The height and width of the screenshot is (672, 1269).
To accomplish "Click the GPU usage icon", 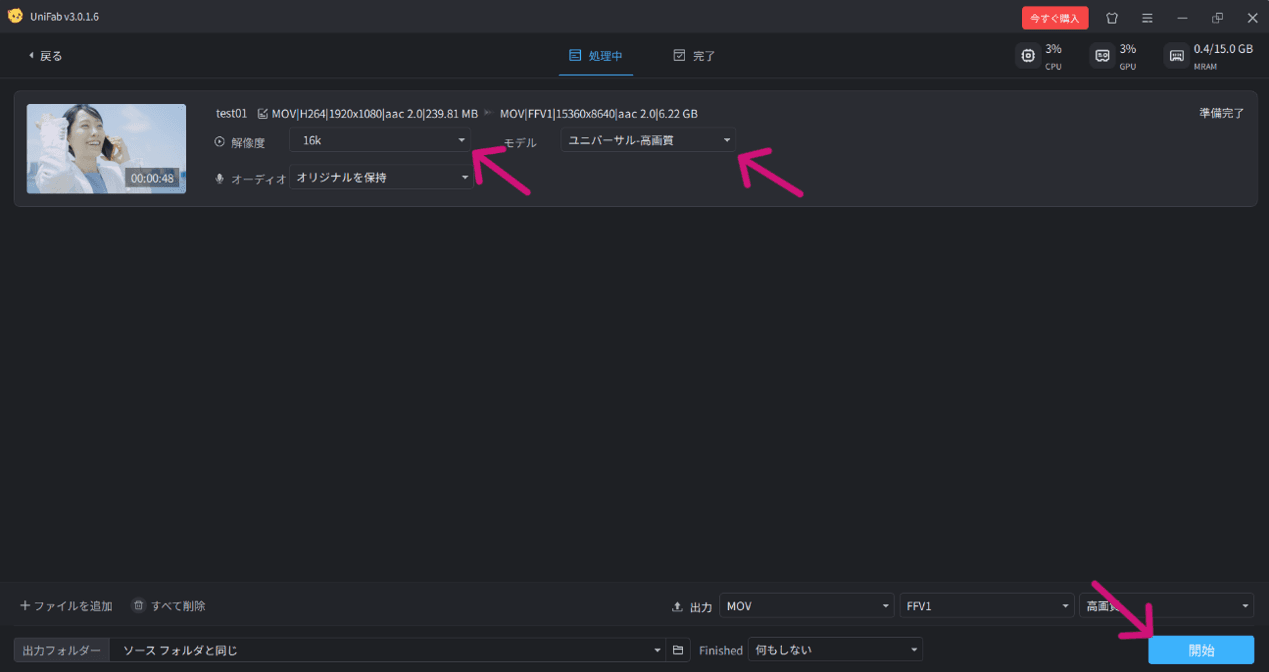I will tap(1101, 56).
